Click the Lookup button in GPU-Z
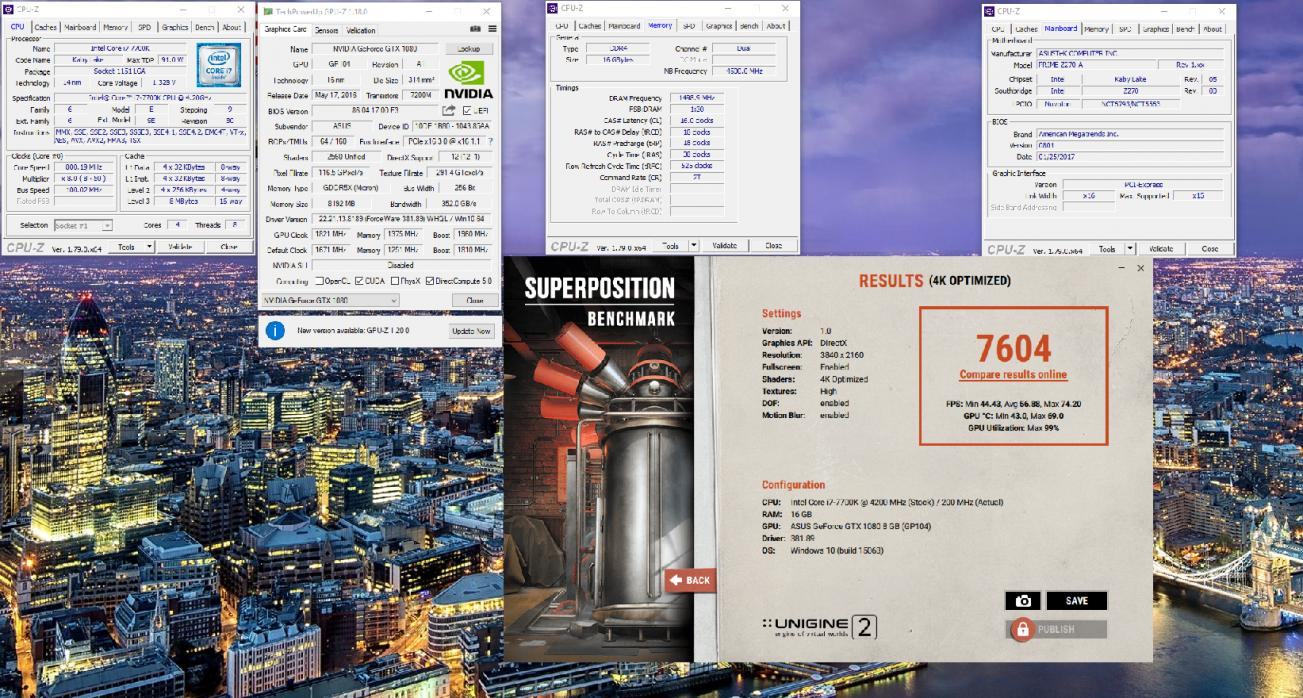1303x698 pixels. point(468,48)
